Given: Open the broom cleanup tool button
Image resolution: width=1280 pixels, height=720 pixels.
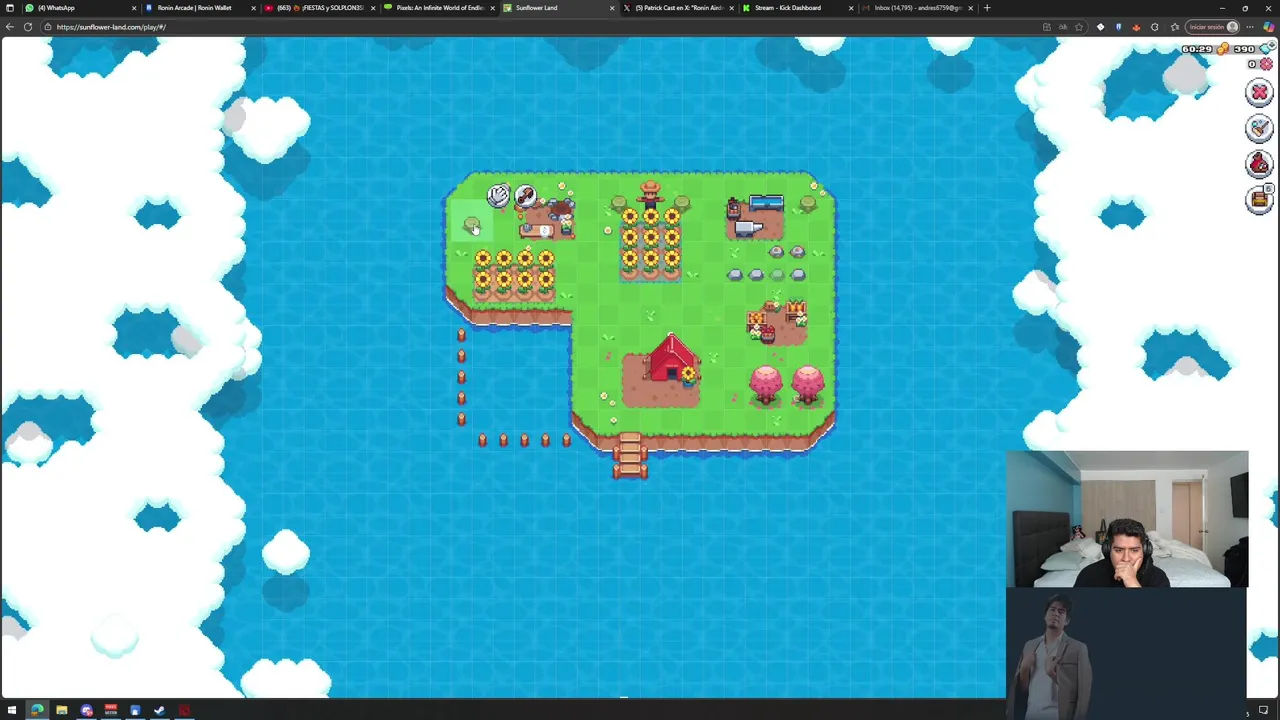Looking at the screenshot, I should tap(1259, 128).
